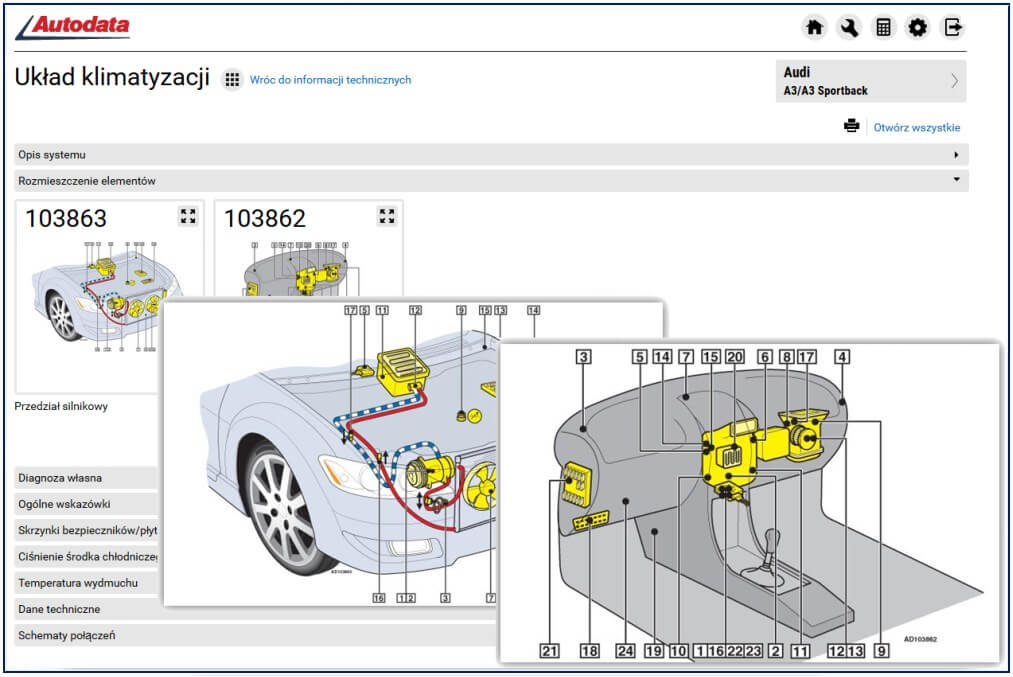Open the wrench tools icon

(x=849, y=27)
